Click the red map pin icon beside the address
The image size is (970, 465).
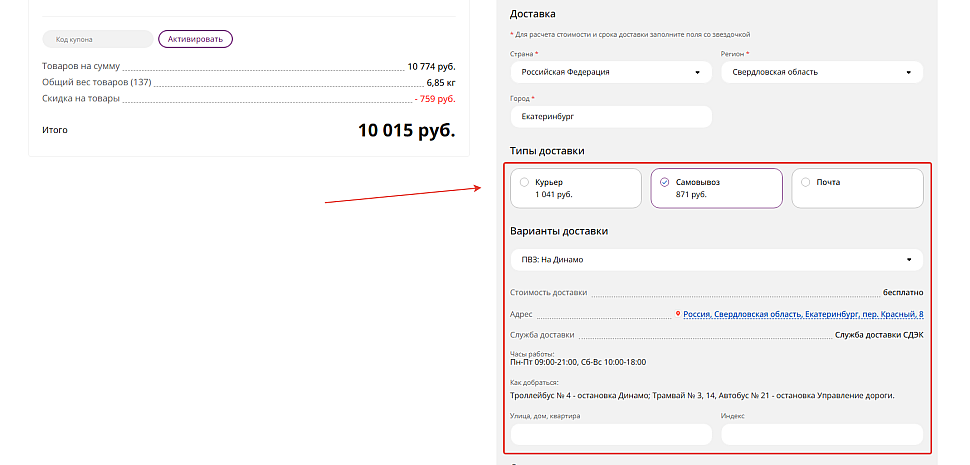coord(678,314)
